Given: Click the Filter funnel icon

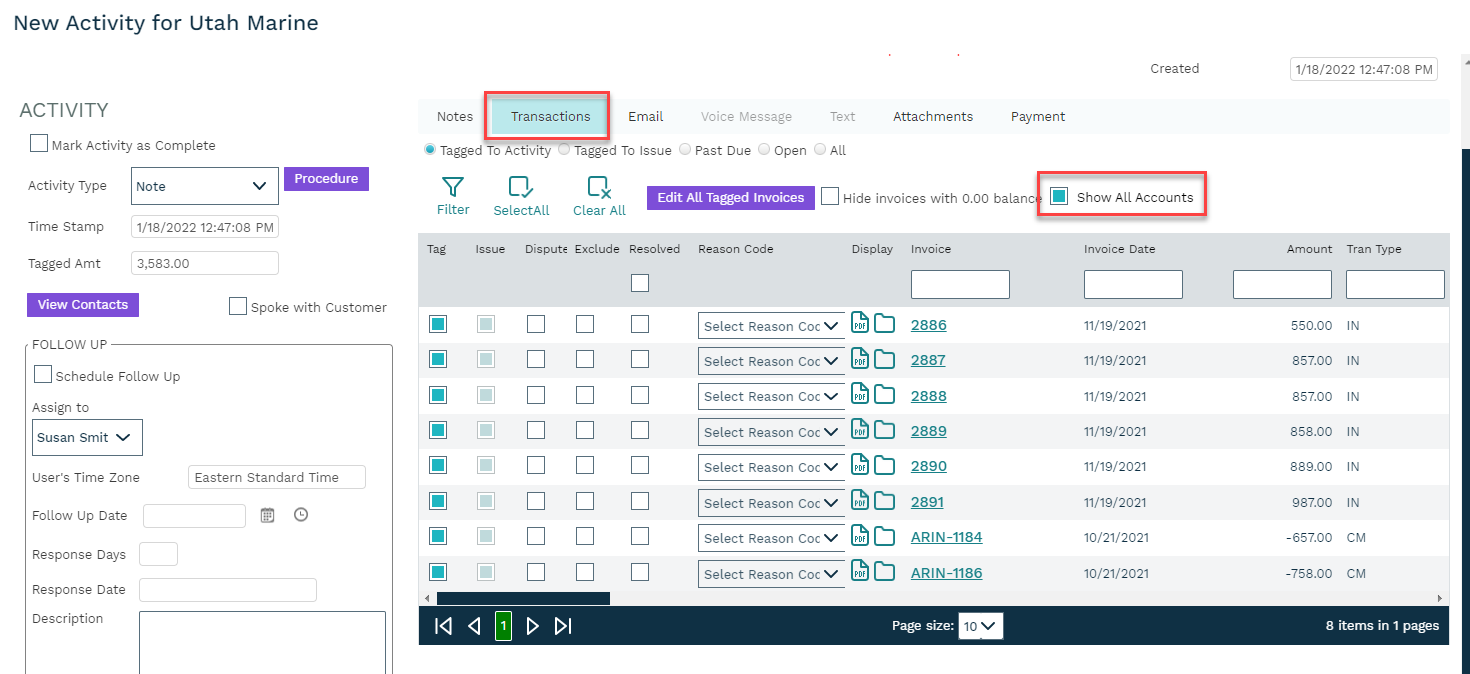Looking at the screenshot, I should (453, 187).
